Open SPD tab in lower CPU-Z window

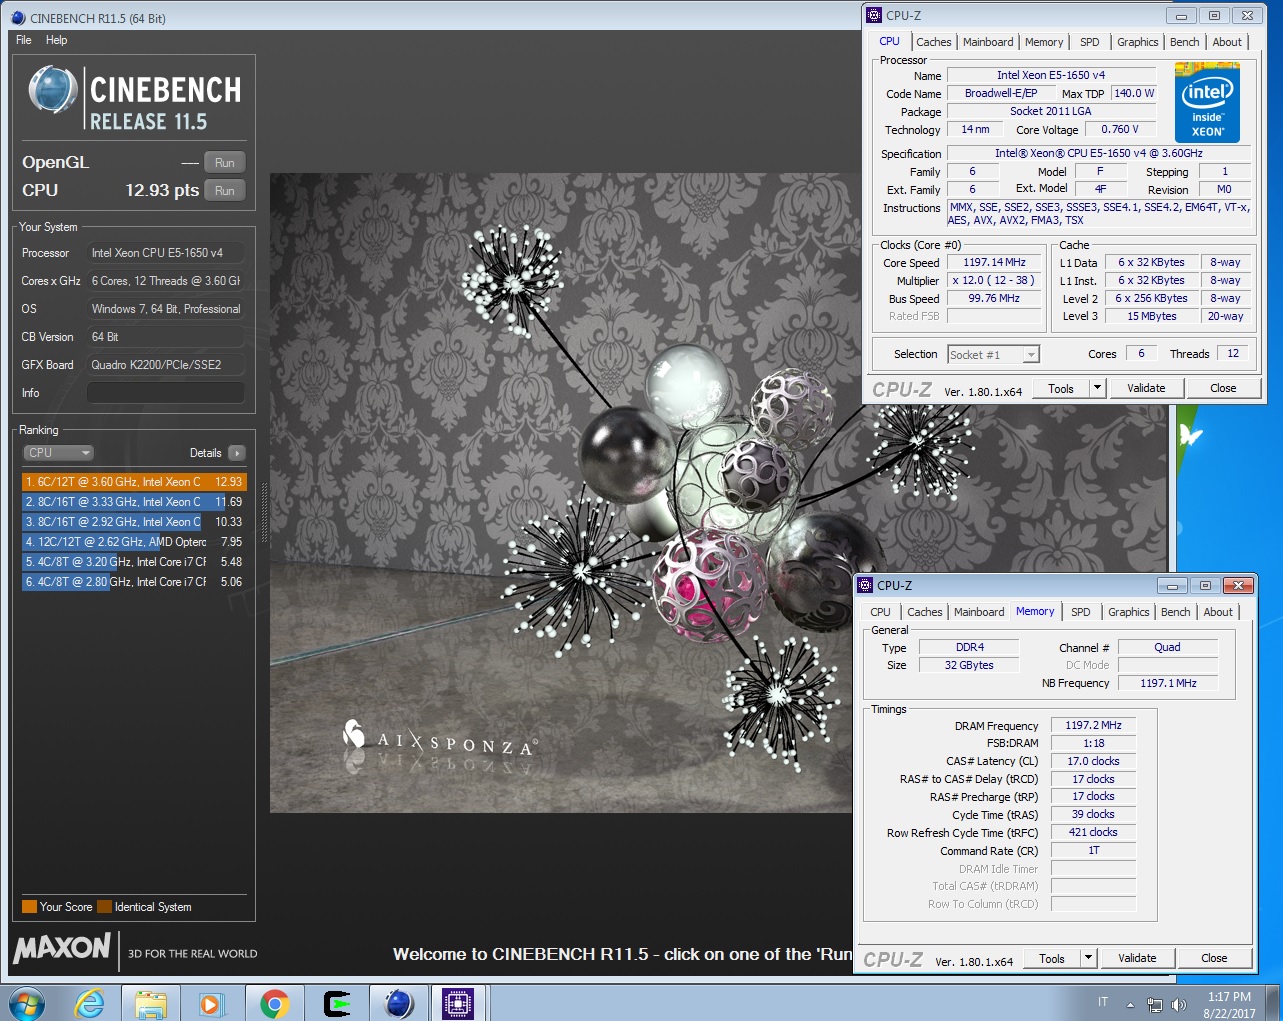1081,612
